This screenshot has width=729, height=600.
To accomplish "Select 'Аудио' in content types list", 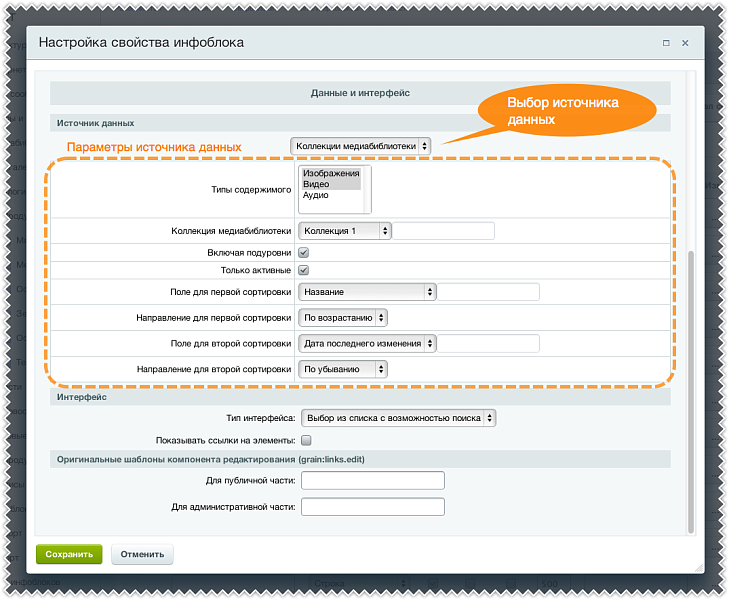I will click(x=317, y=195).
